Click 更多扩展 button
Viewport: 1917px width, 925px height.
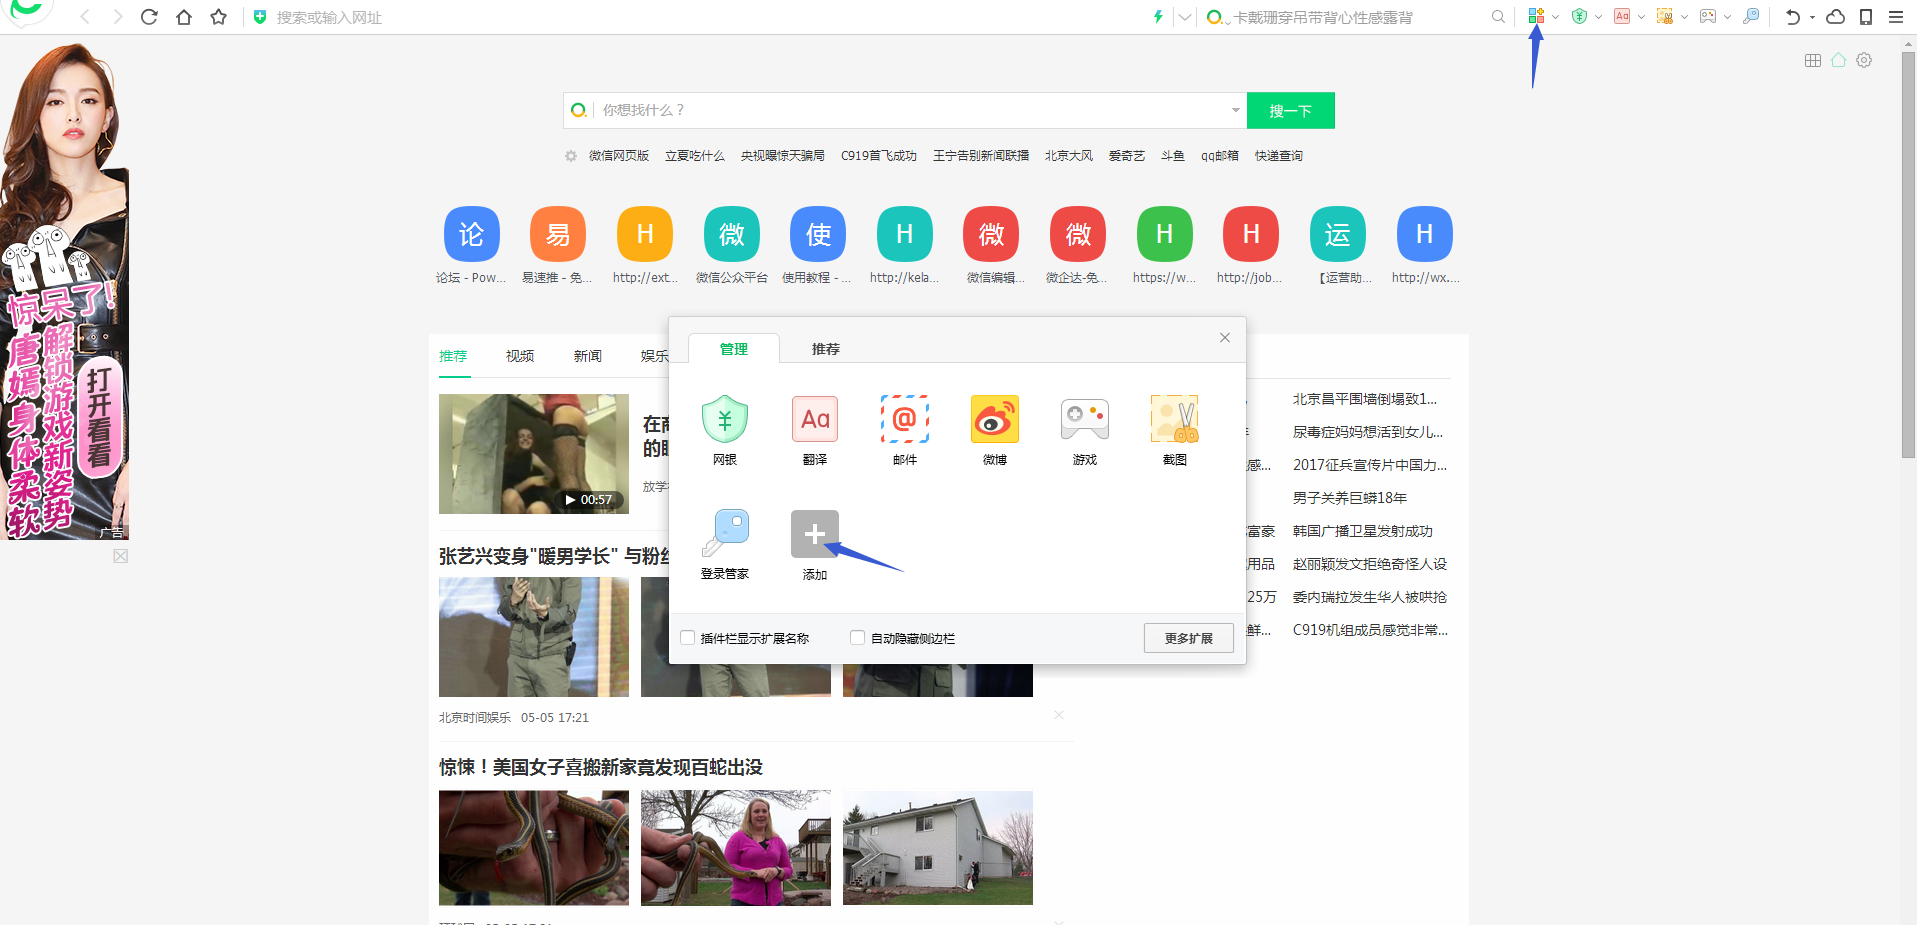tap(1189, 638)
